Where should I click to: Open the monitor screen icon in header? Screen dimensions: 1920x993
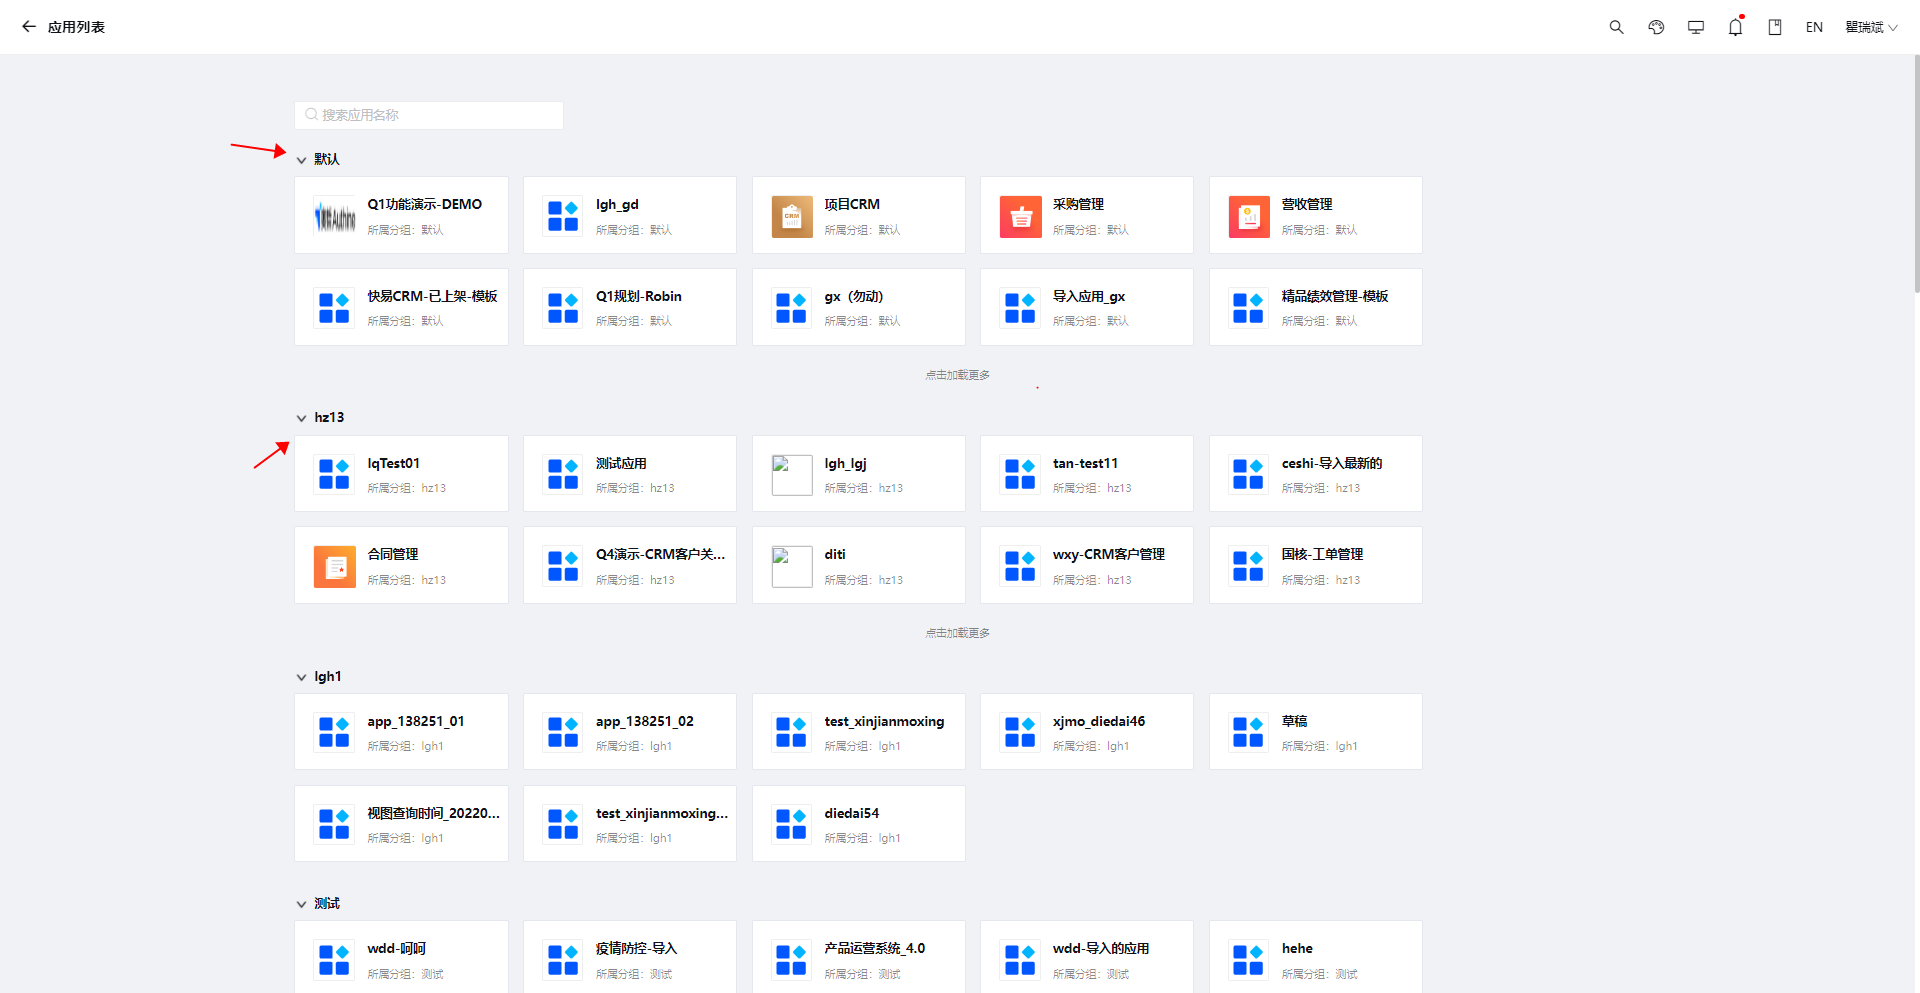[1696, 27]
